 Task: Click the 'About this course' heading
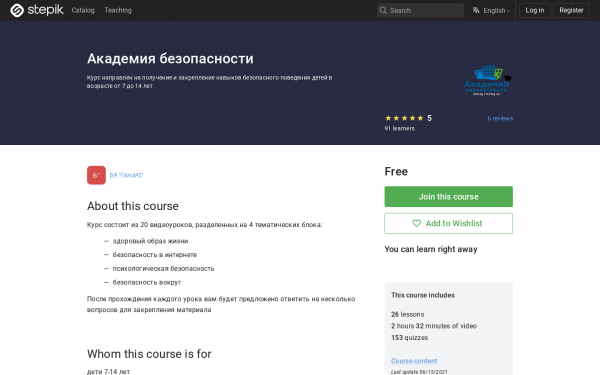pos(133,206)
